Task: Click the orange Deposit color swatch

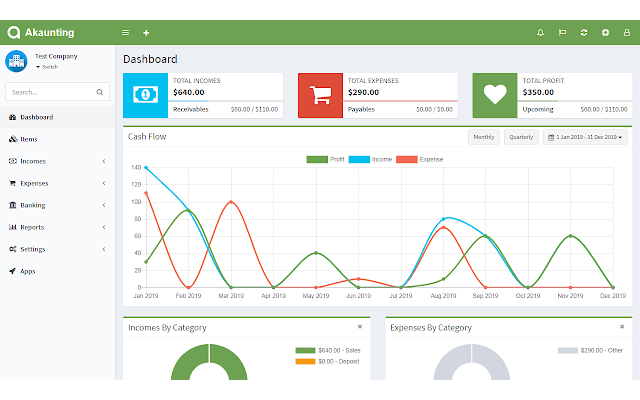Action: (x=305, y=362)
